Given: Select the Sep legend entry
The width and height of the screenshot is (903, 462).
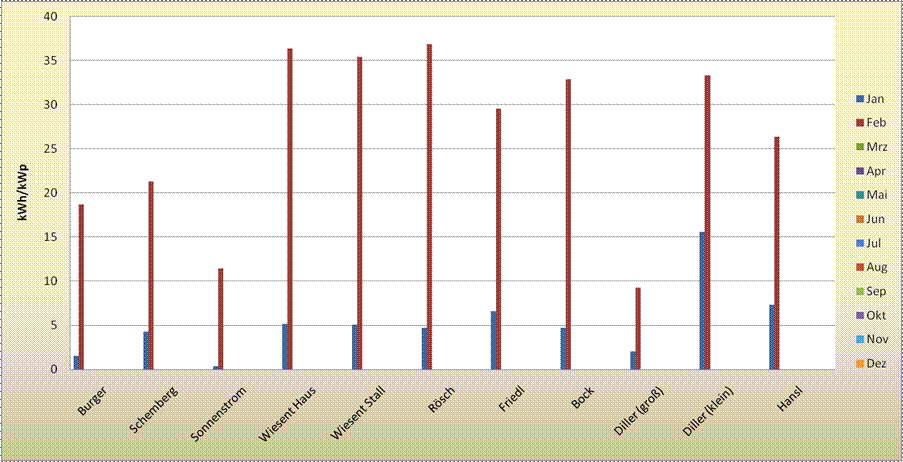Looking at the screenshot, I should (x=871, y=291).
